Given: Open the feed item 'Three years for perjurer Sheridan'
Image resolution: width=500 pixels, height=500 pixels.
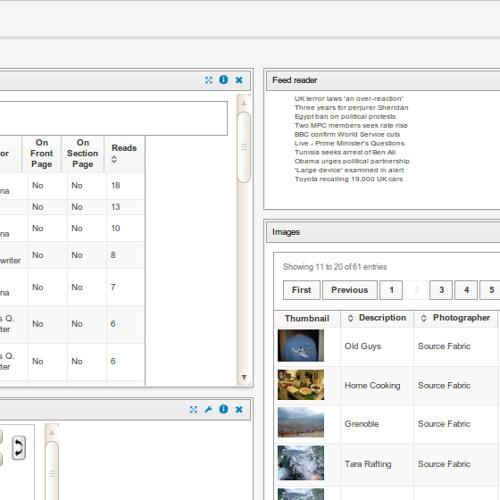Looking at the screenshot, I should click(x=351, y=108).
